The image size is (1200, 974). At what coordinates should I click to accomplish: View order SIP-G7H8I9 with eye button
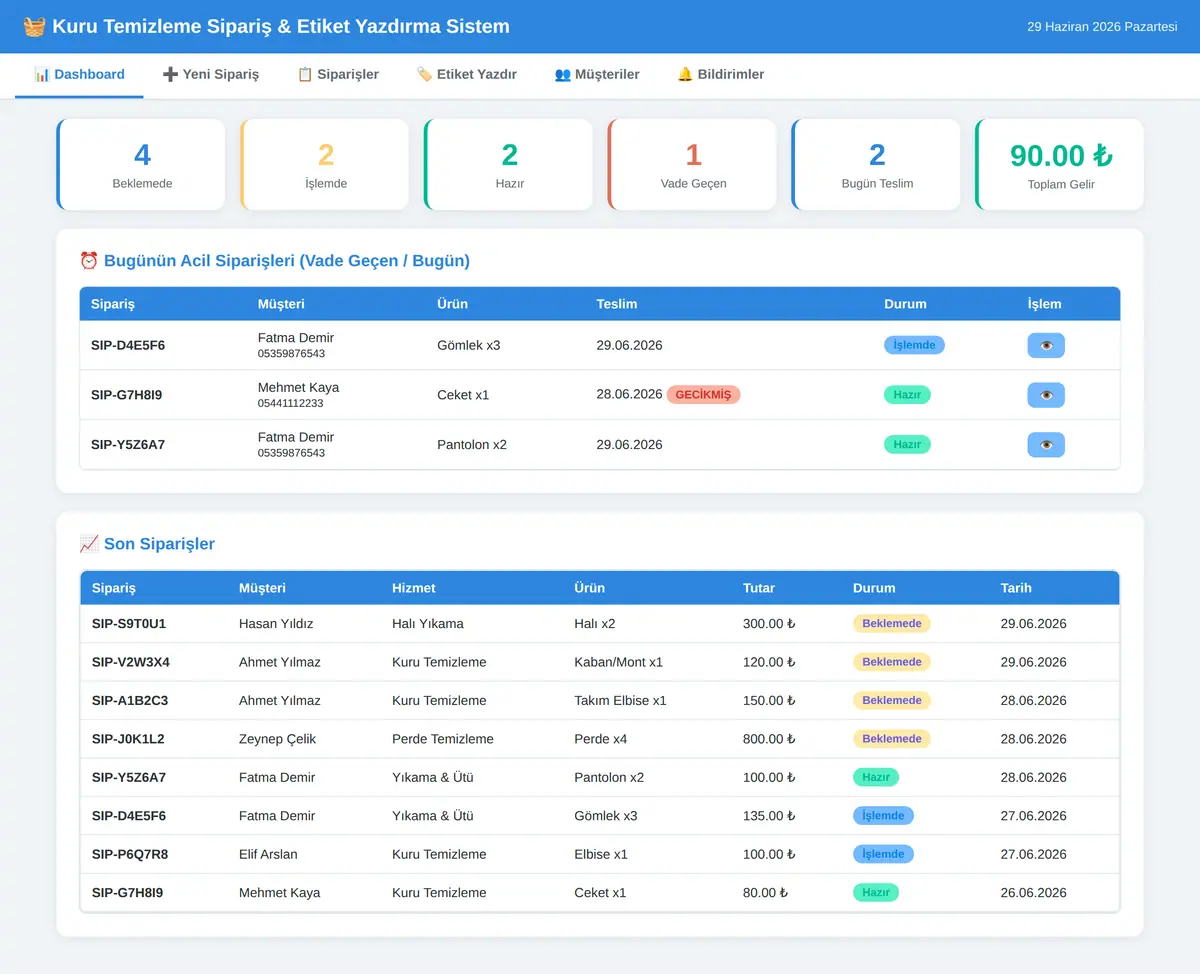coord(1046,395)
